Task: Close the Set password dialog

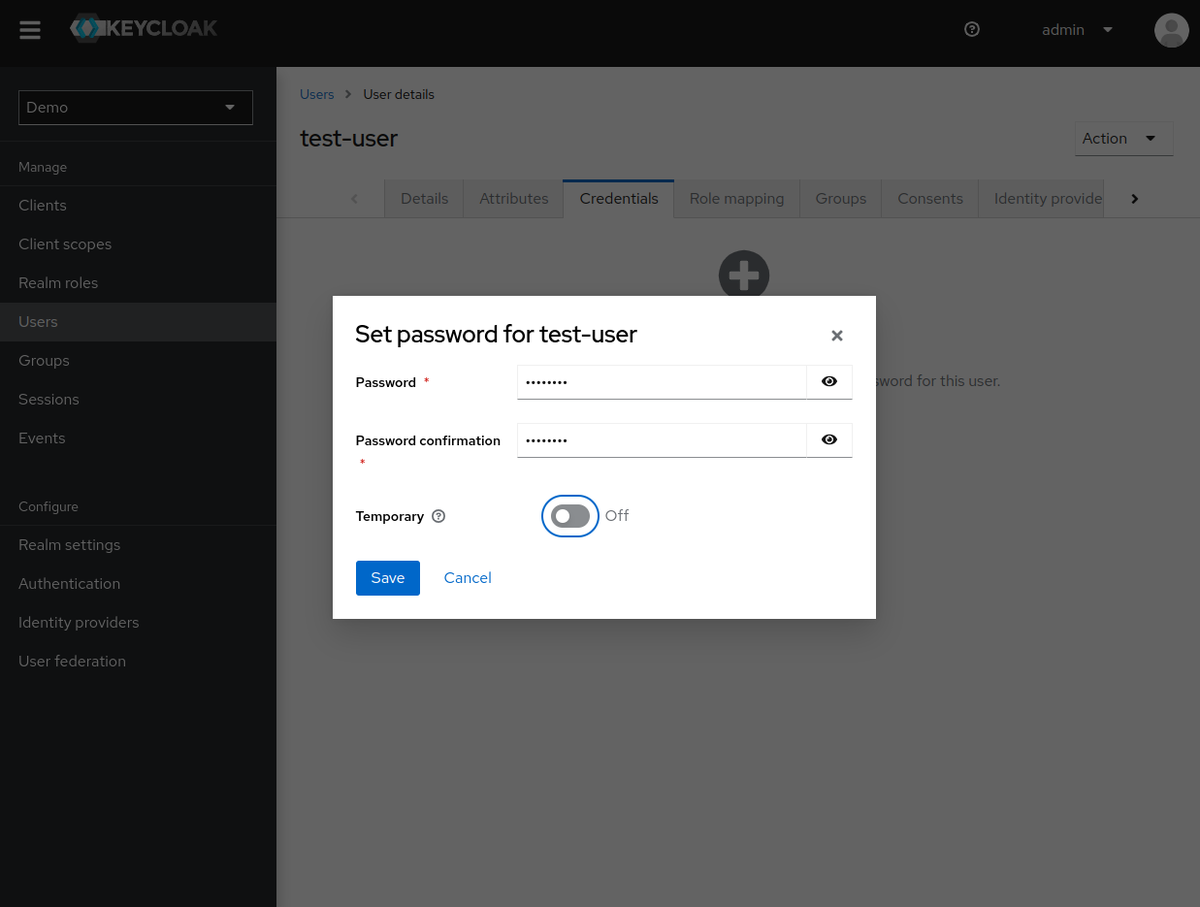Action: [x=836, y=335]
